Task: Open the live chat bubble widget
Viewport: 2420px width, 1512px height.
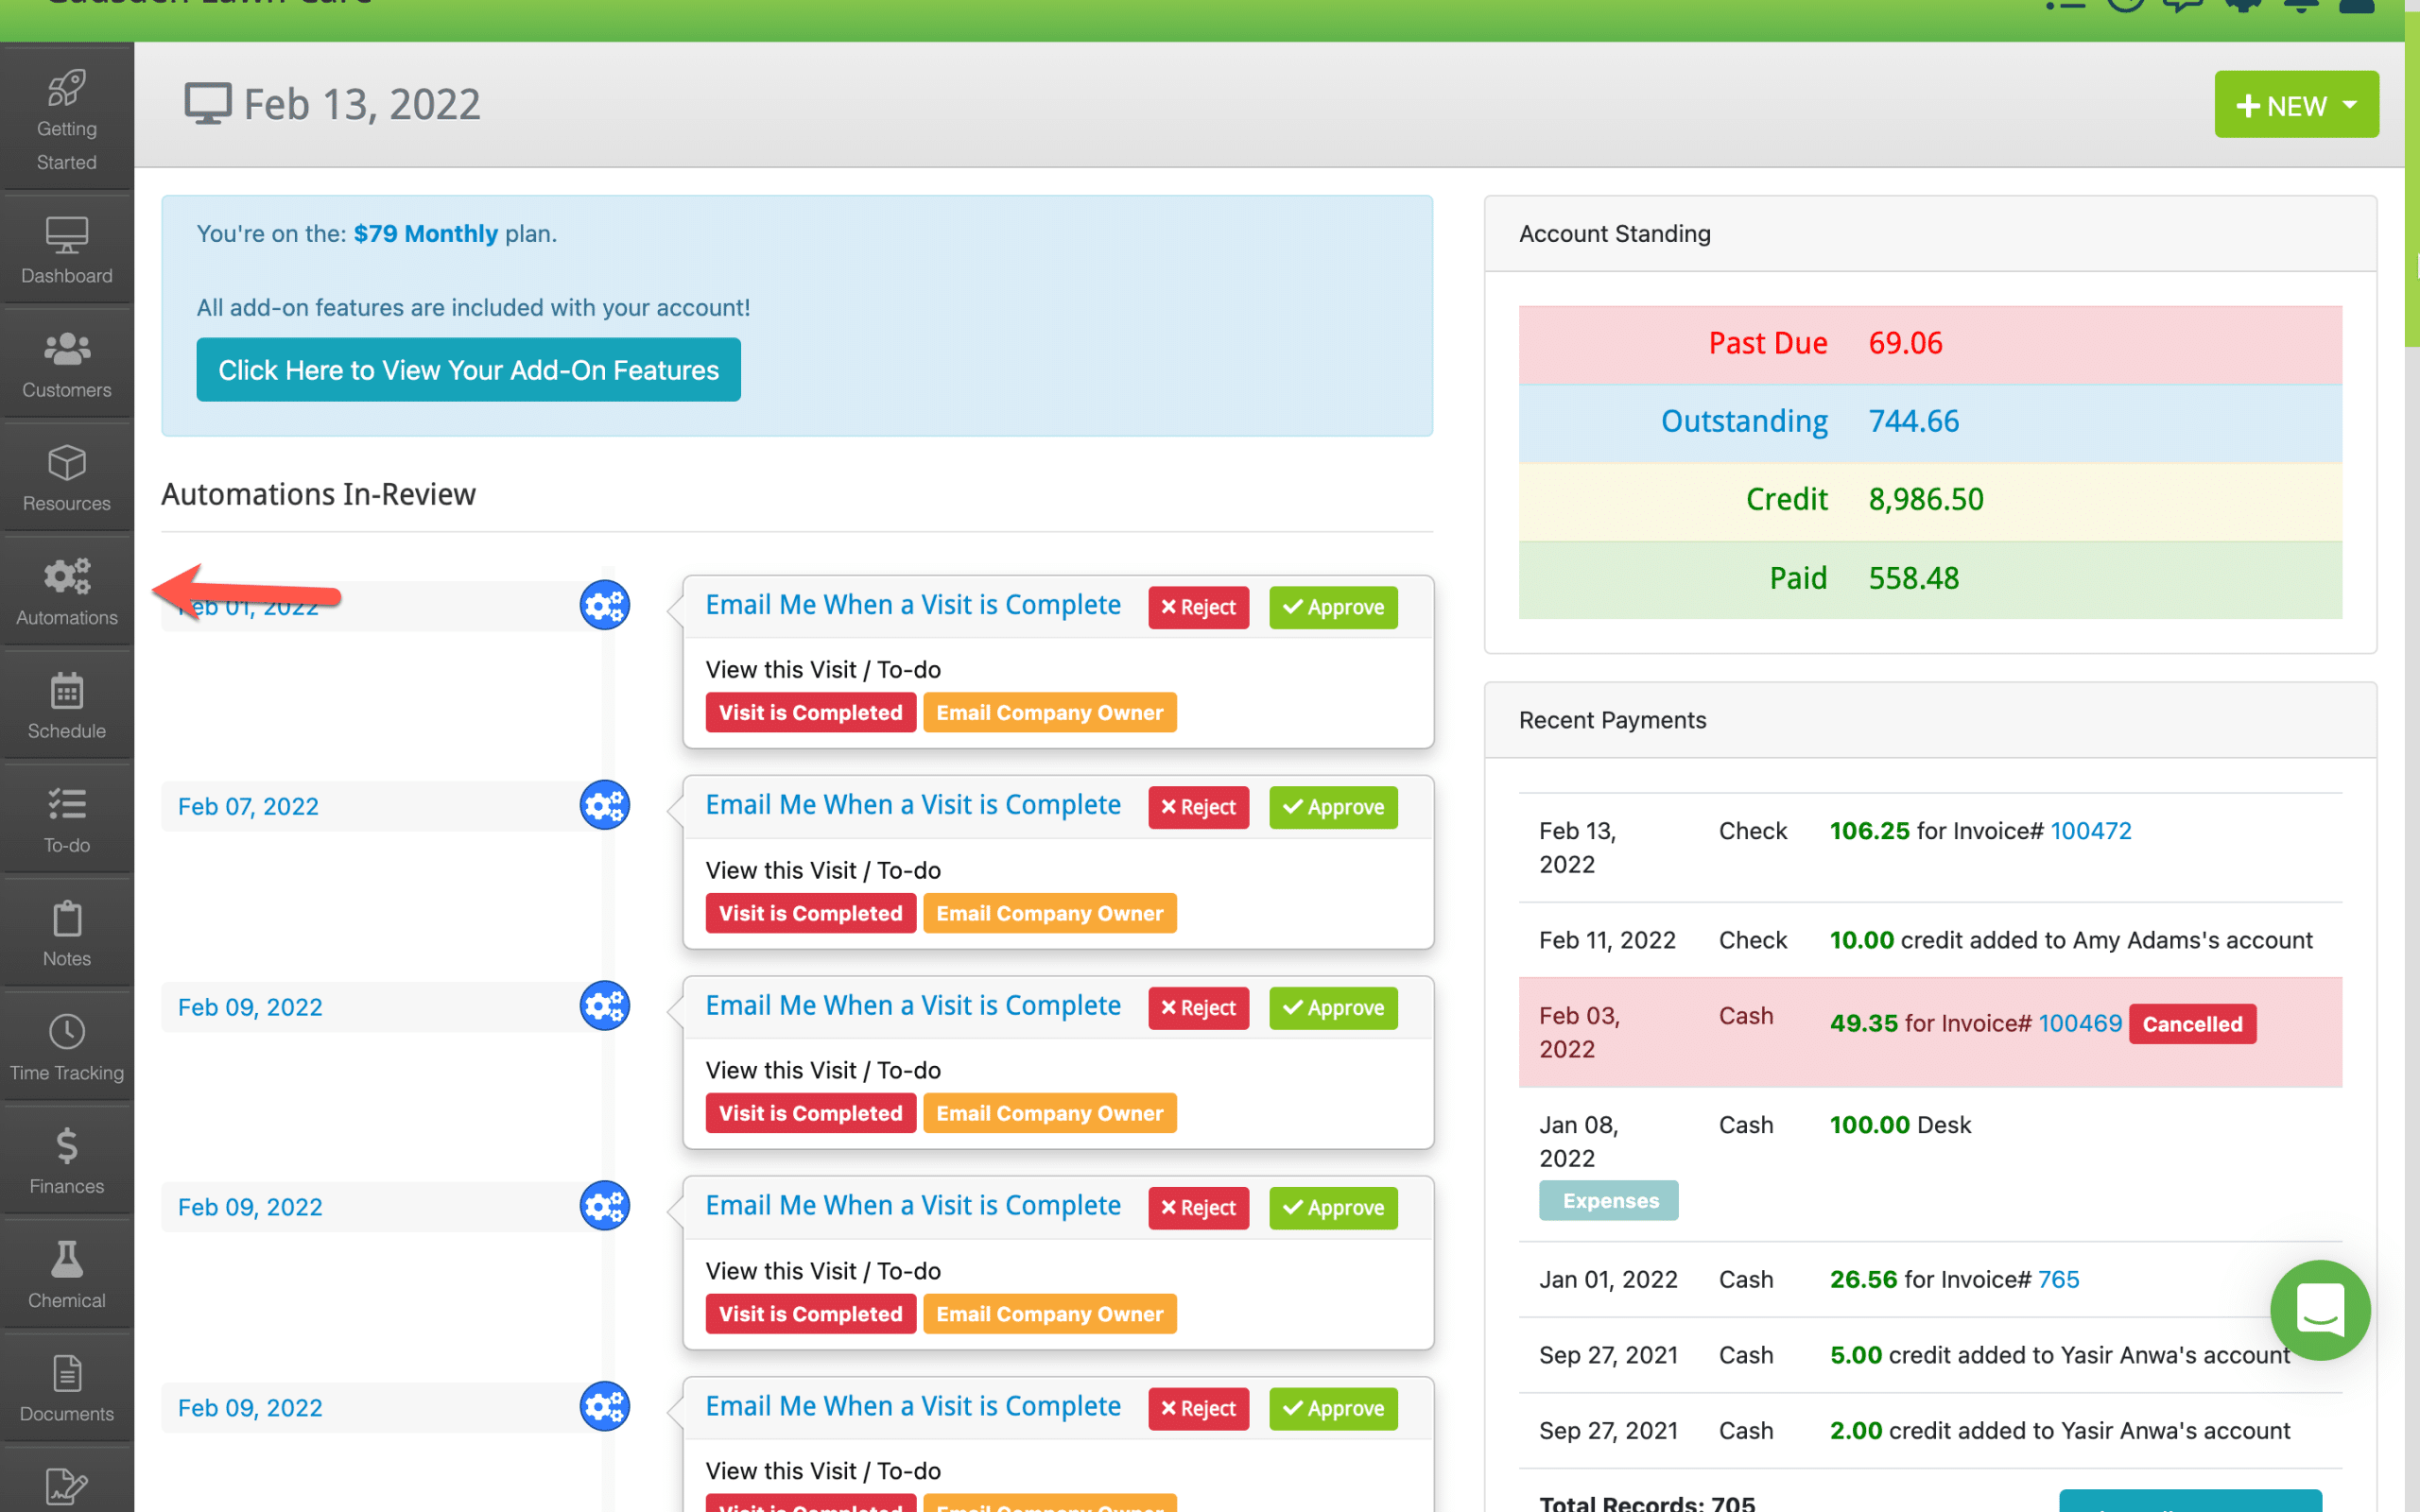Action: pos(2320,1309)
